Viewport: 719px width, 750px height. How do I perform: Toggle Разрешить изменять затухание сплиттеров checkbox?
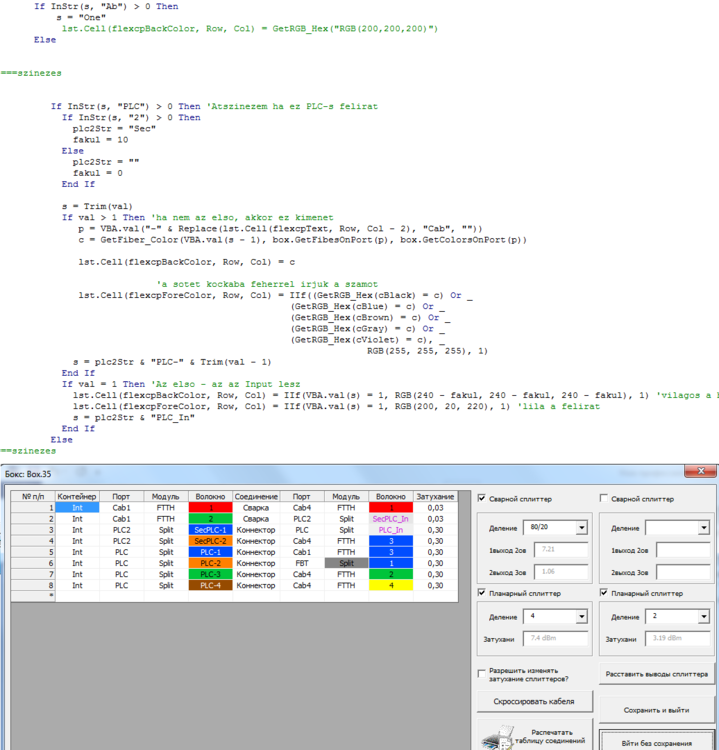[482, 674]
